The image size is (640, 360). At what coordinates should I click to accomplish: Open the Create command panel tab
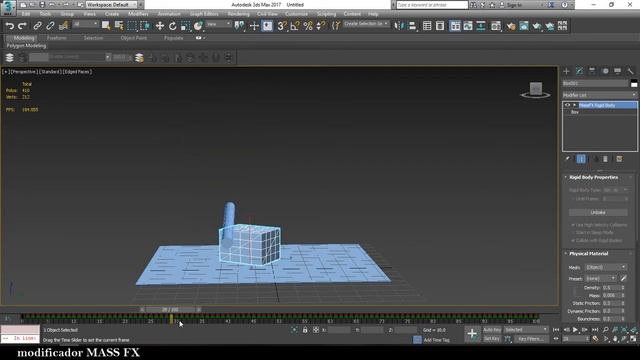click(566, 71)
